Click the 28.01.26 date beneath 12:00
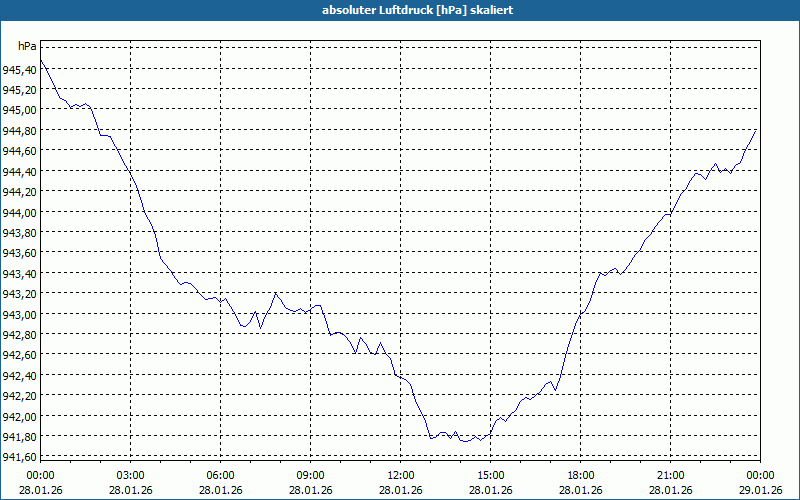 coord(401,490)
